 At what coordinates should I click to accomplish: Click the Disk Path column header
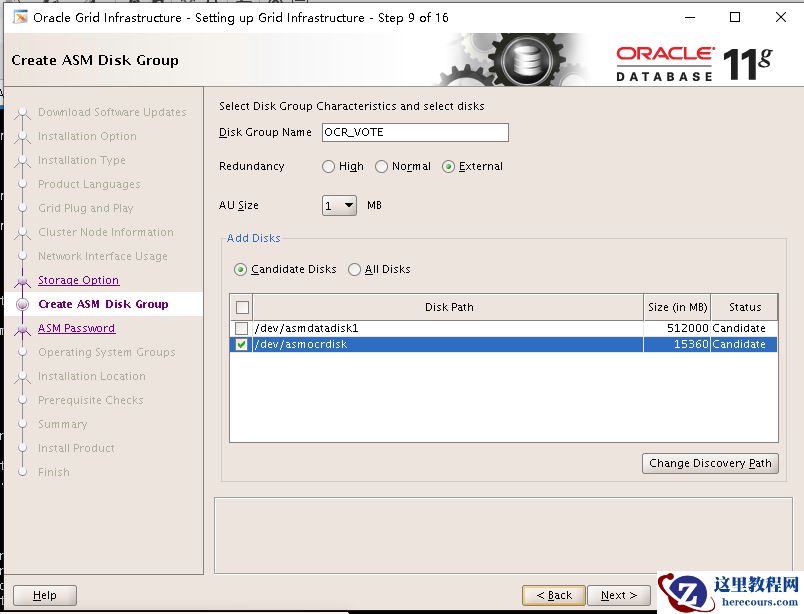tap(448, 307)
